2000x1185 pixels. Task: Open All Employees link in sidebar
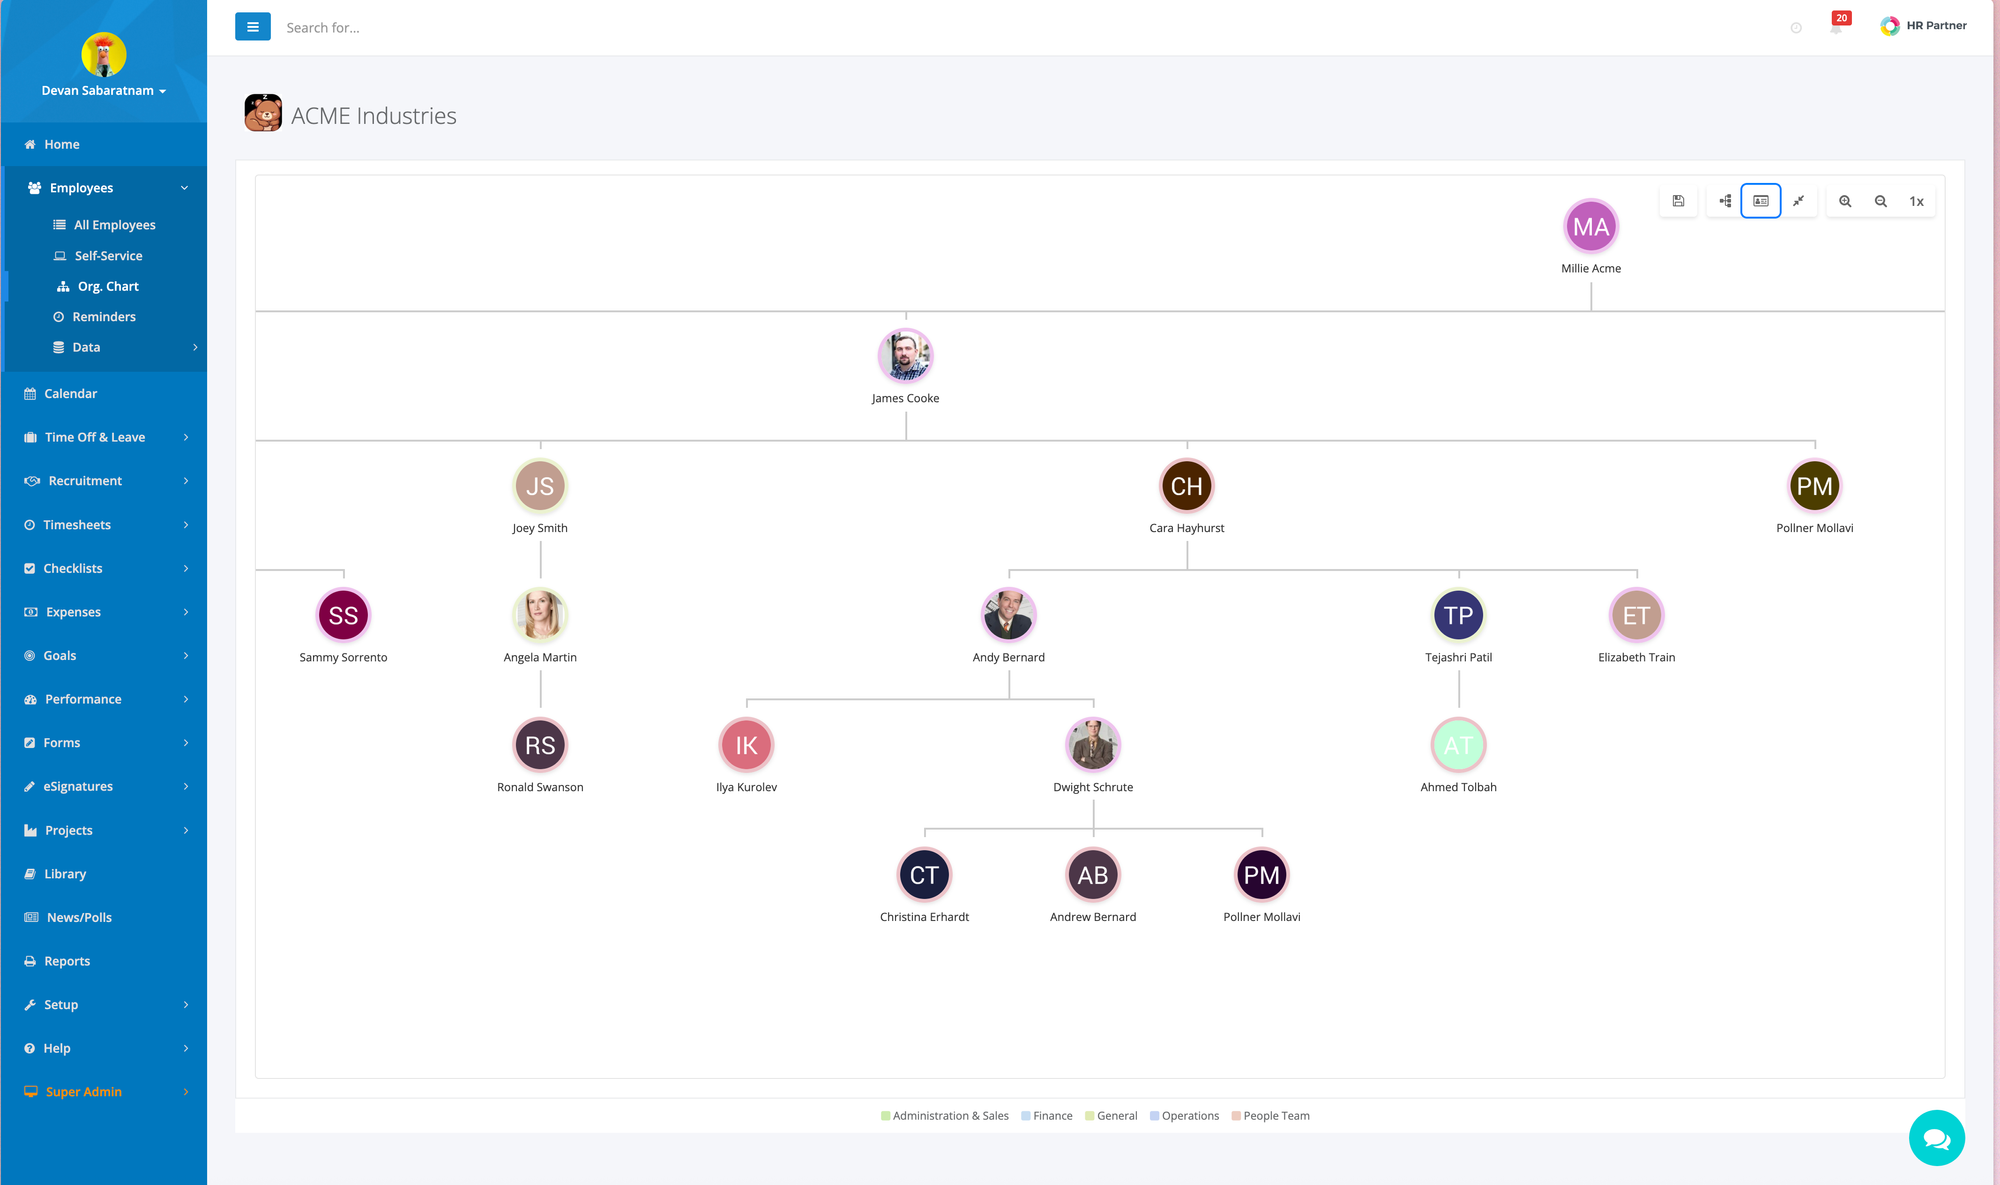point(114,225)
